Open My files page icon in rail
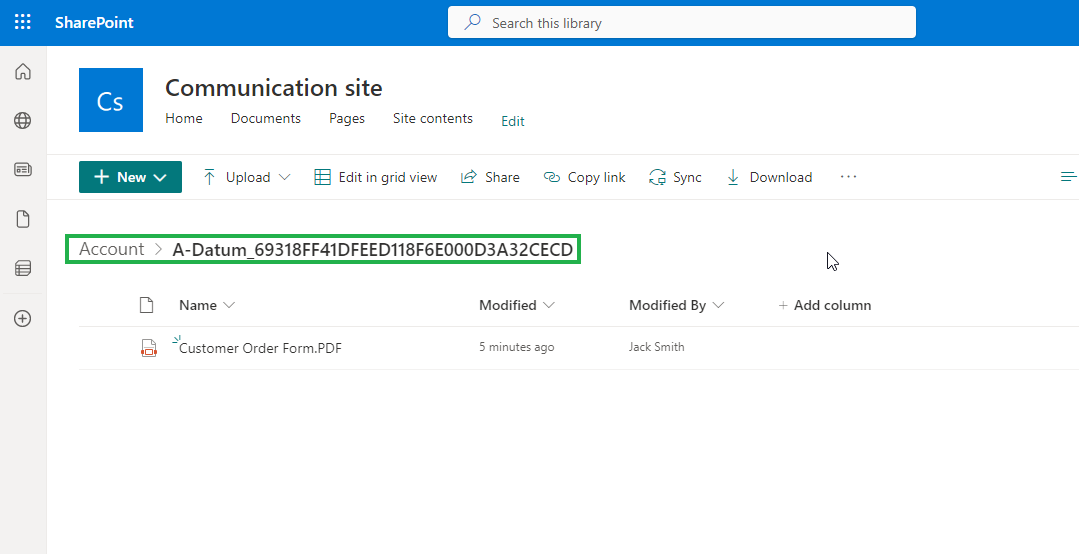1079x554 pixels. coord(23,219)
